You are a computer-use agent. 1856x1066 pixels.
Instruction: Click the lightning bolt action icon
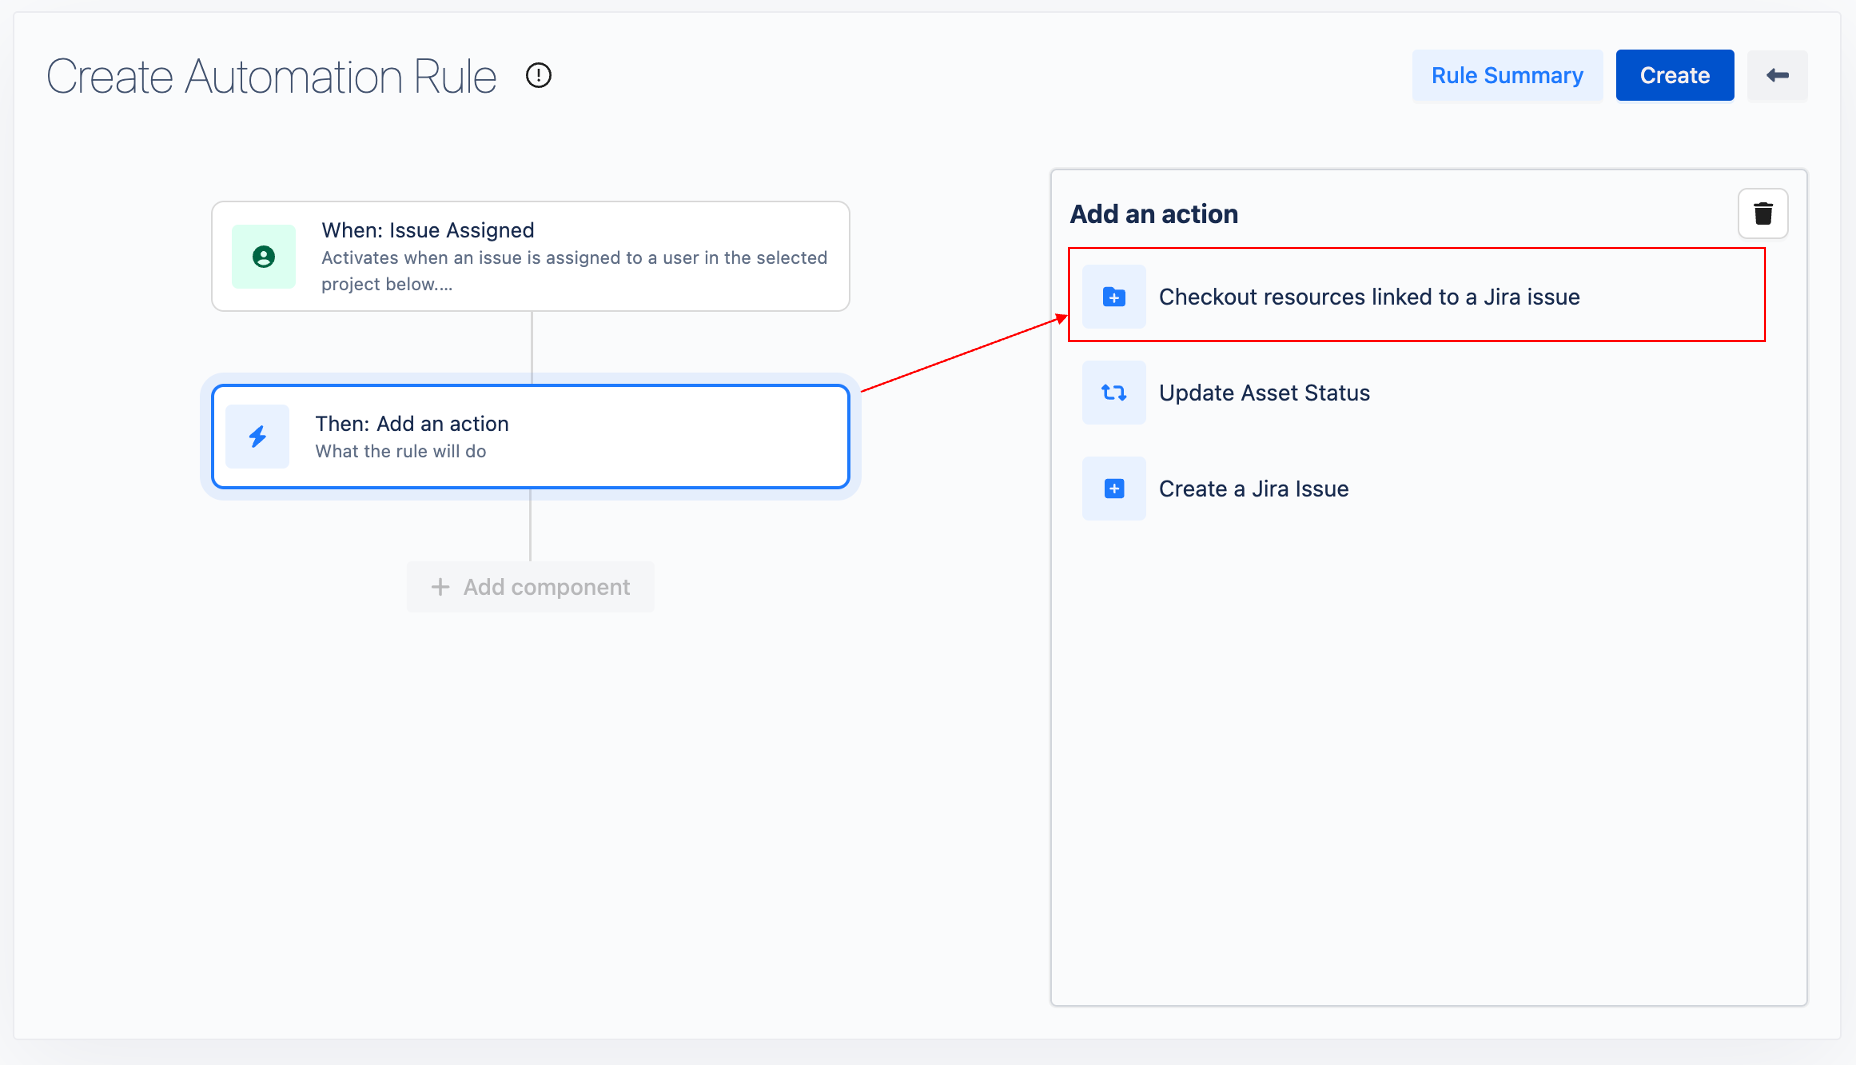258,437
